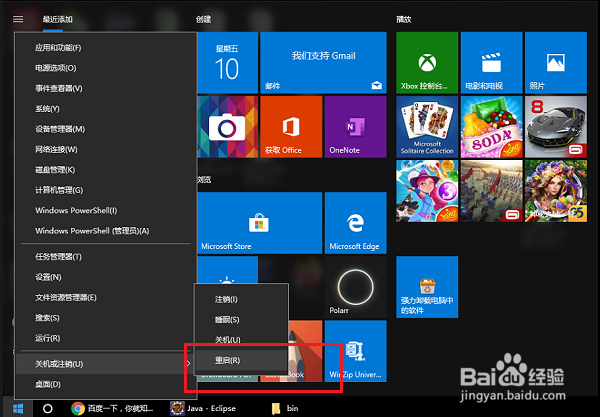The image size is (600, 417).
Task: Open the Xbox console tile
Action: [x=427, y=63]
